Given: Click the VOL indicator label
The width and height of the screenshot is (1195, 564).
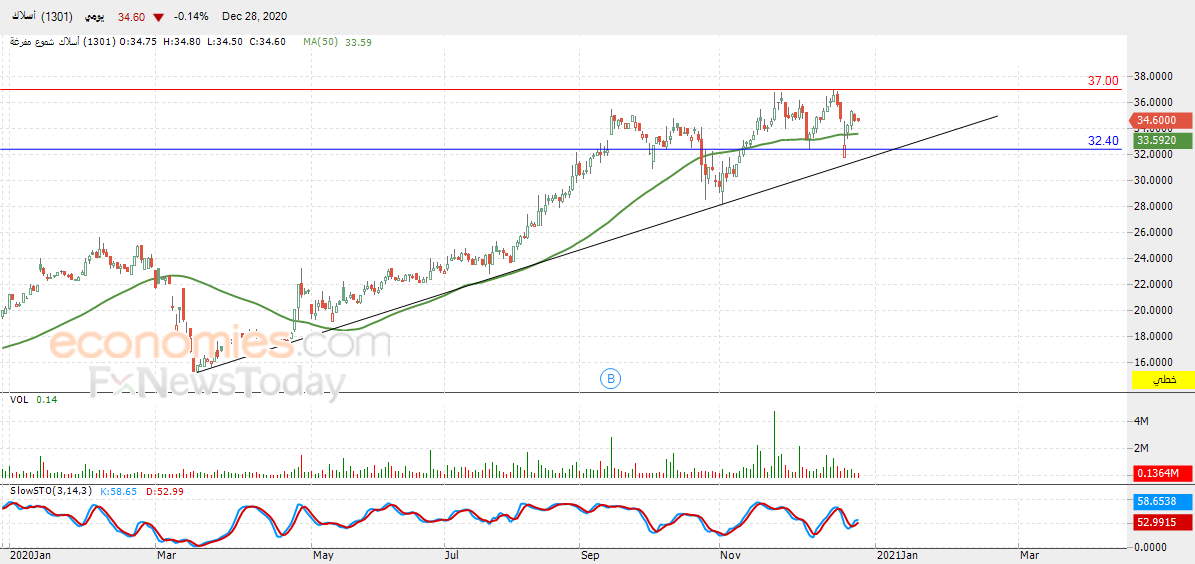Looking at the screenshot, I should [x=19, y=399].
